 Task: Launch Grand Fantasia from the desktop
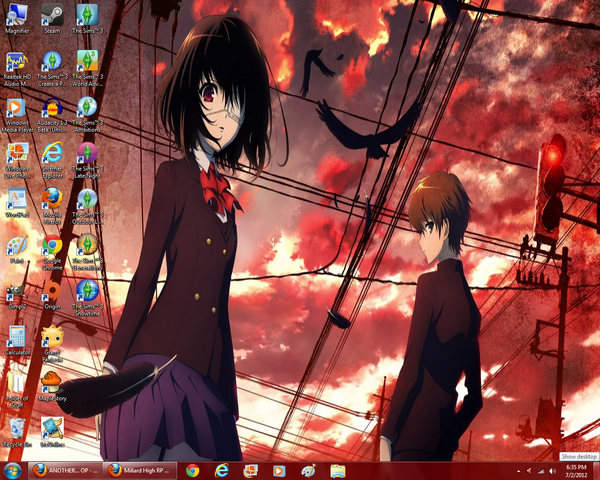tap(52, 344)
